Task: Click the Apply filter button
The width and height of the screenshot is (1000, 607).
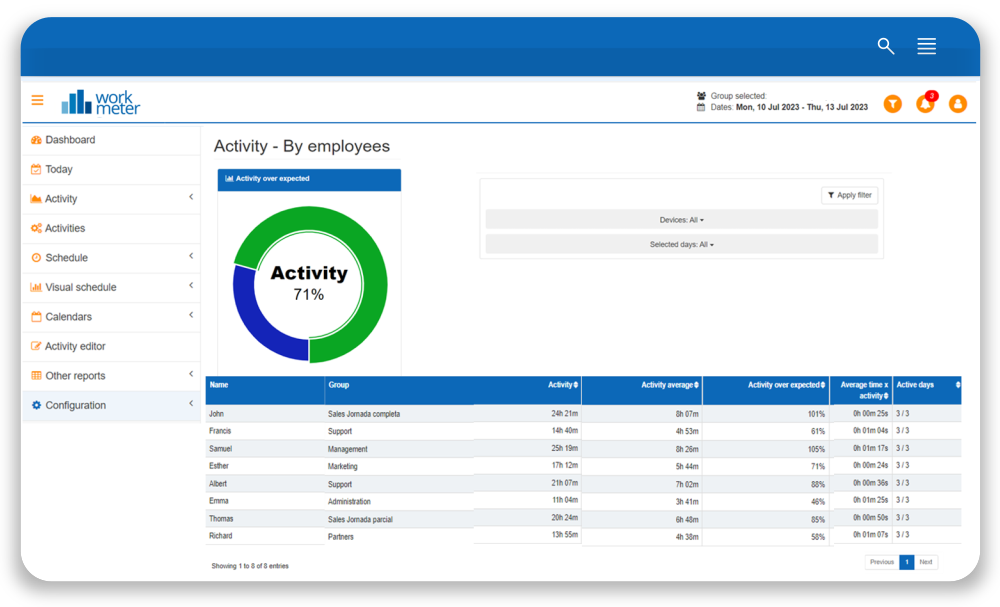Action: tap(849, 195)
